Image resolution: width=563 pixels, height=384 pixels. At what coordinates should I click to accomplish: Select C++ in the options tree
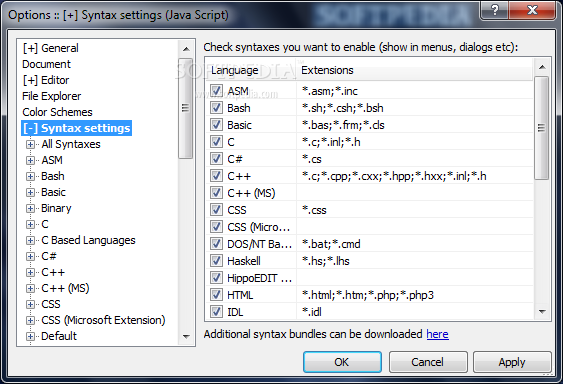(x=53, y=272)
